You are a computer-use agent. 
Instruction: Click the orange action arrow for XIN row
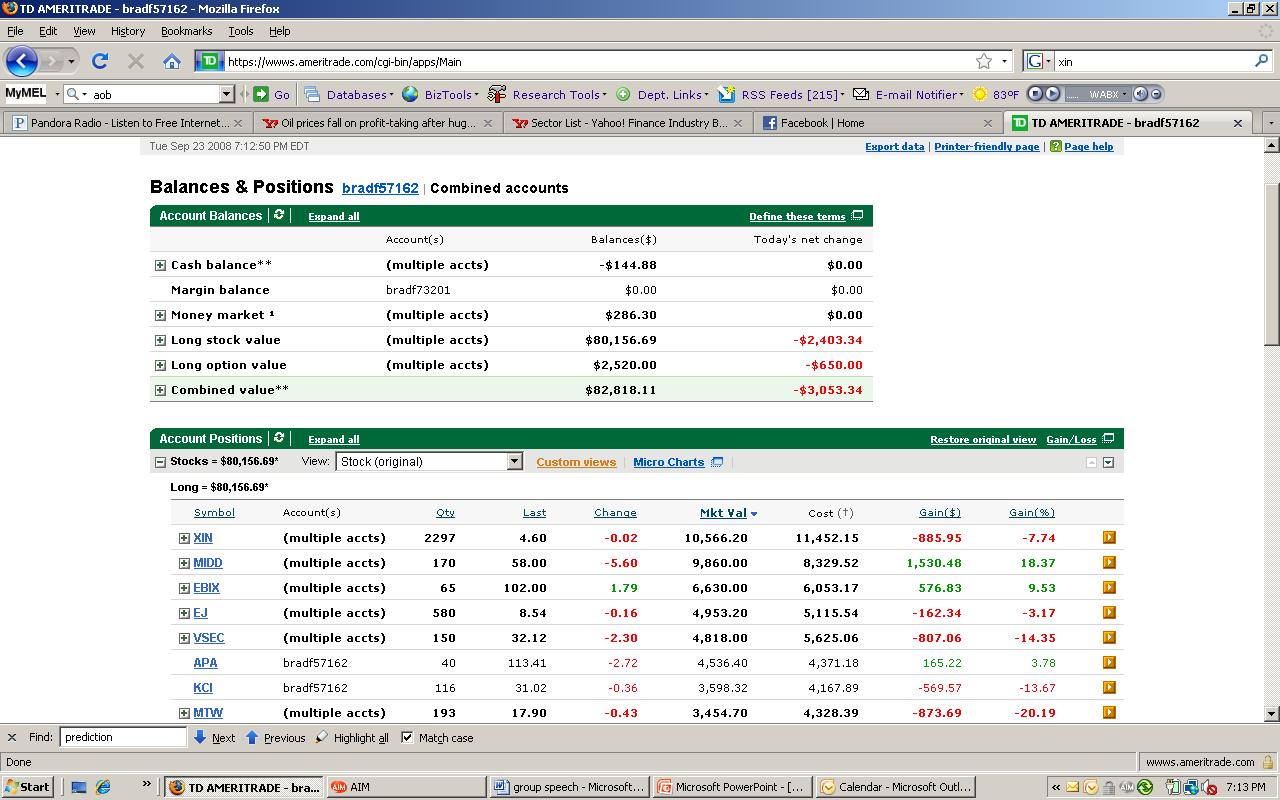1109,537
